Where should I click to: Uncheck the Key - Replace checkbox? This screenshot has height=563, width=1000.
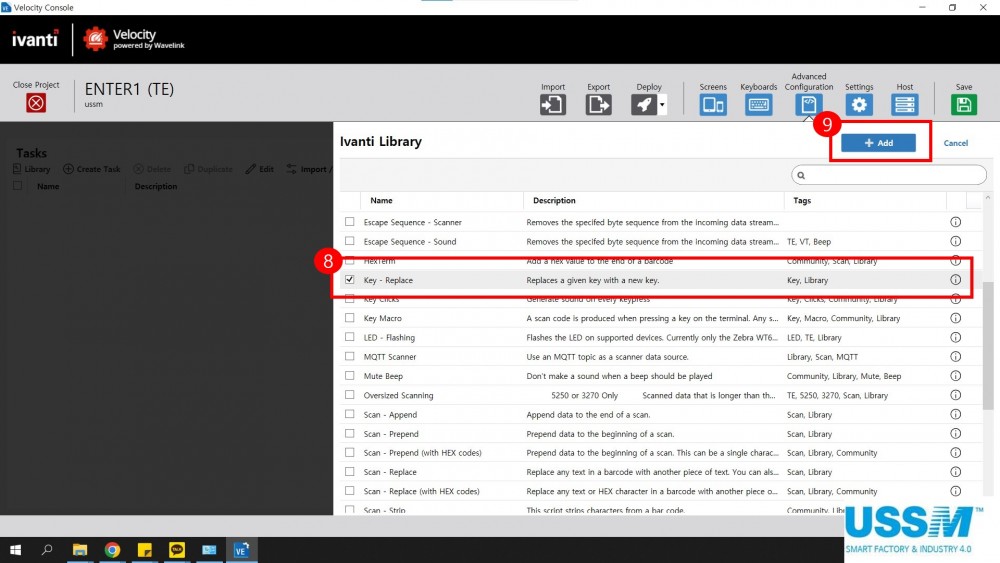(349, 279)
